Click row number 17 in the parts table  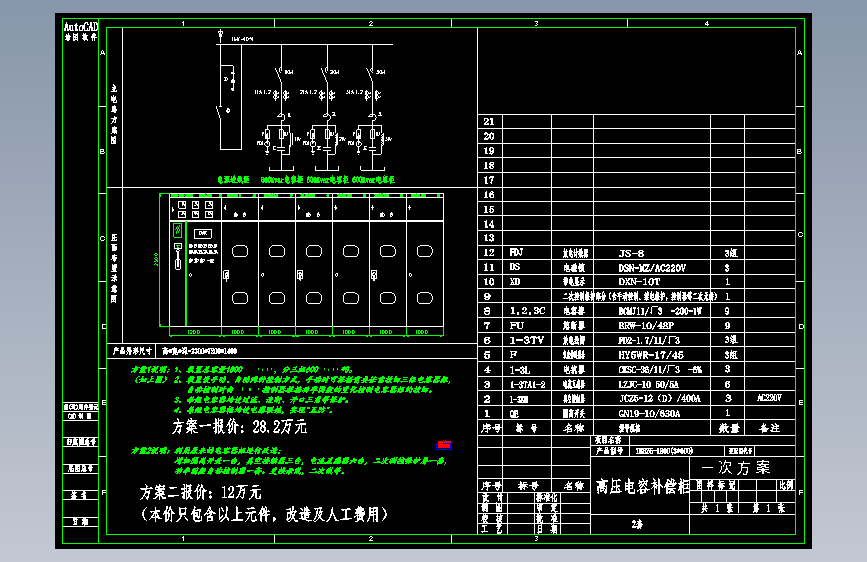[489, 180]
